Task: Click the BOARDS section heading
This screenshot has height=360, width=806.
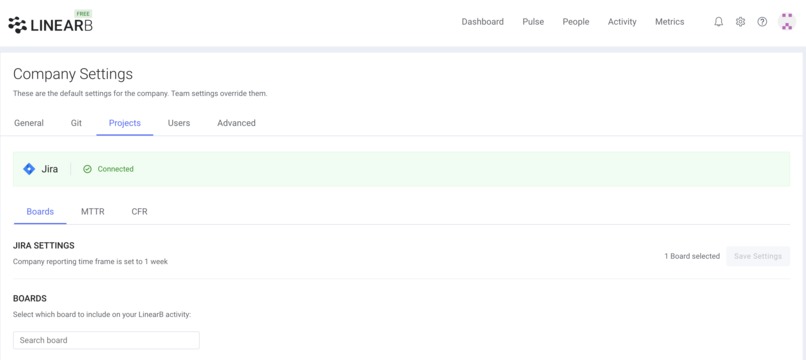Action: 30,298
